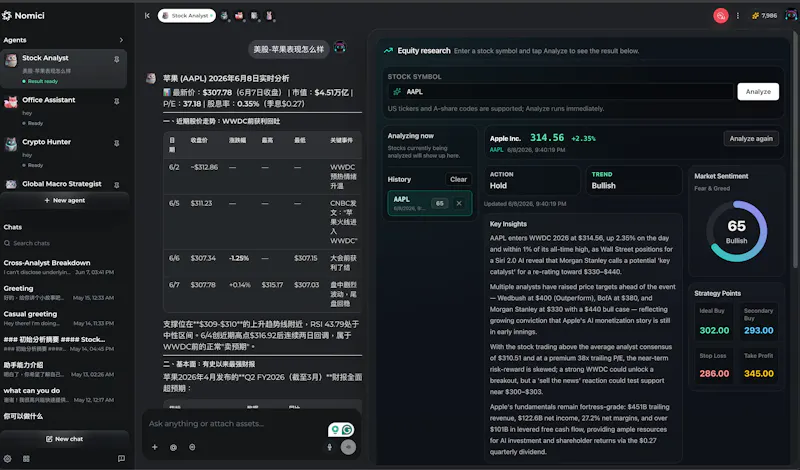
Task: Click the microphone voice input icon
Action: tap(330, 447)
